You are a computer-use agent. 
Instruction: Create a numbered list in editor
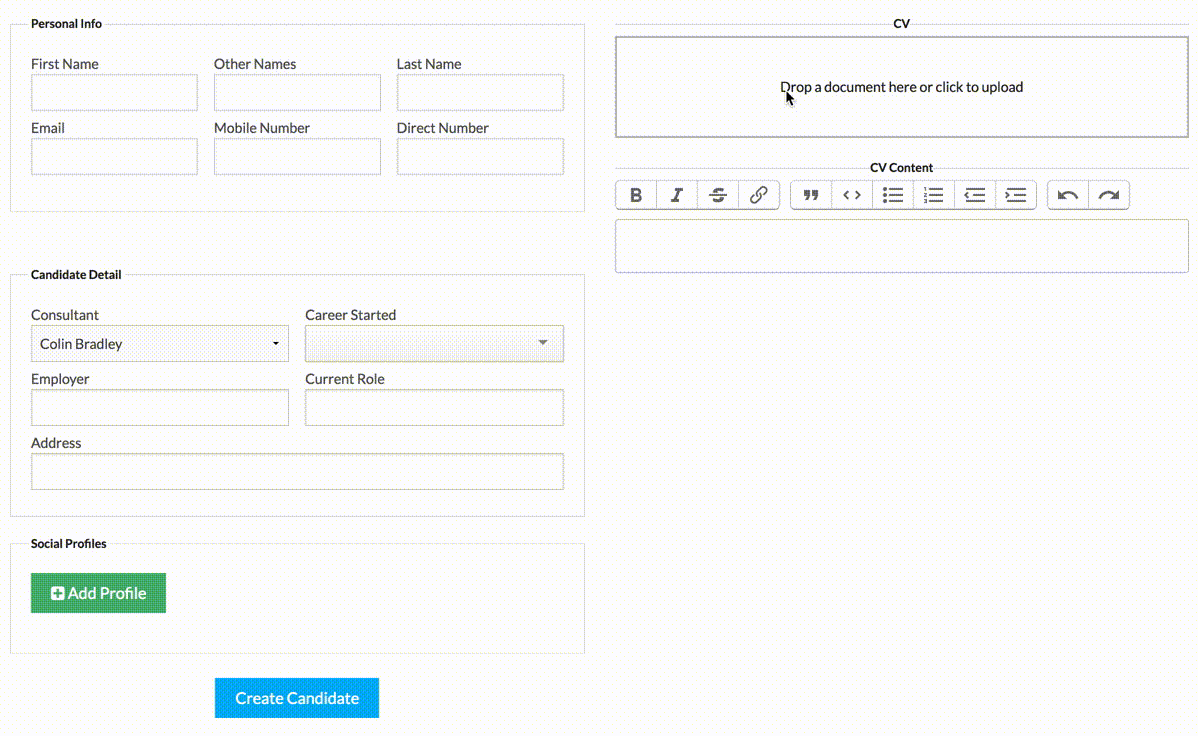934,195
